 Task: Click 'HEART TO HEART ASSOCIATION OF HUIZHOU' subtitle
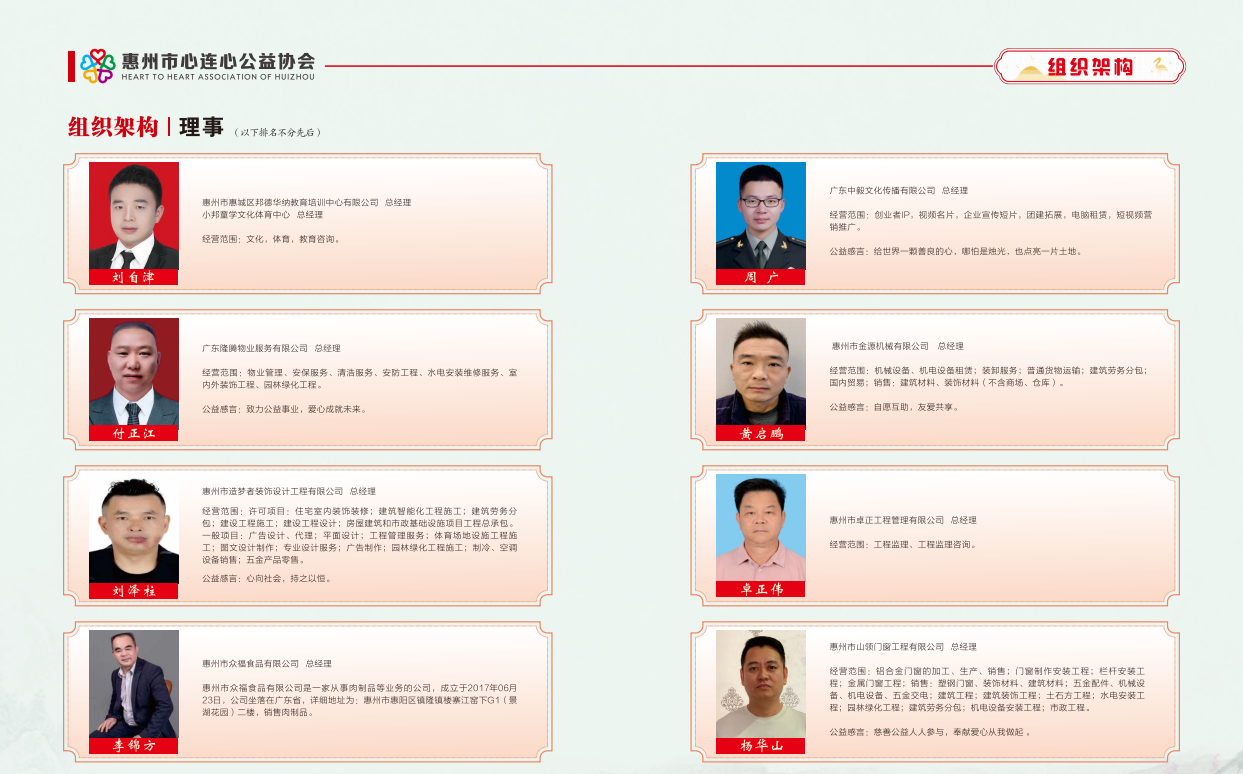tap(218, 77)
